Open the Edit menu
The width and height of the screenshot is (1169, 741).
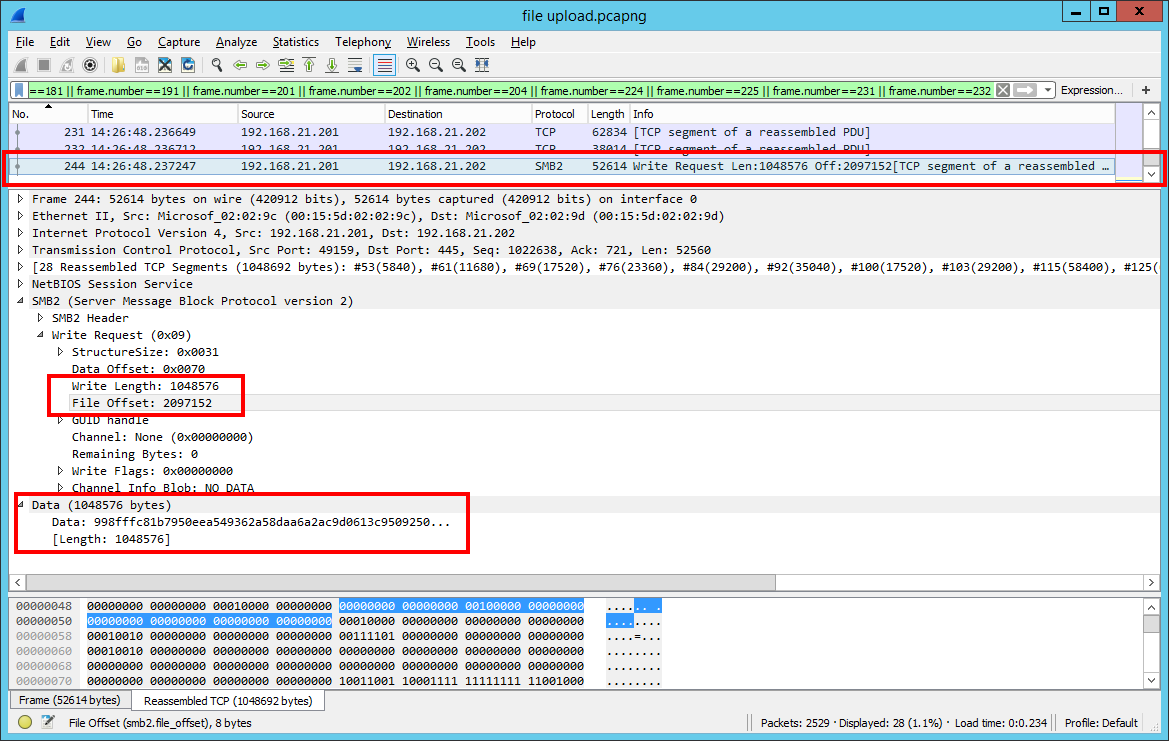tap(60, 42)
